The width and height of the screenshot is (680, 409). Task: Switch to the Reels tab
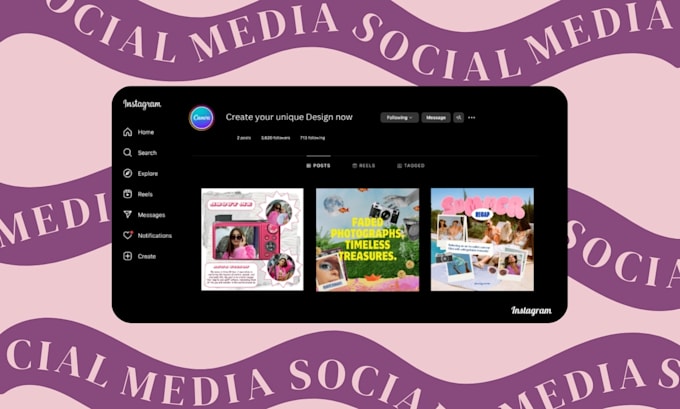click(364, 166)
